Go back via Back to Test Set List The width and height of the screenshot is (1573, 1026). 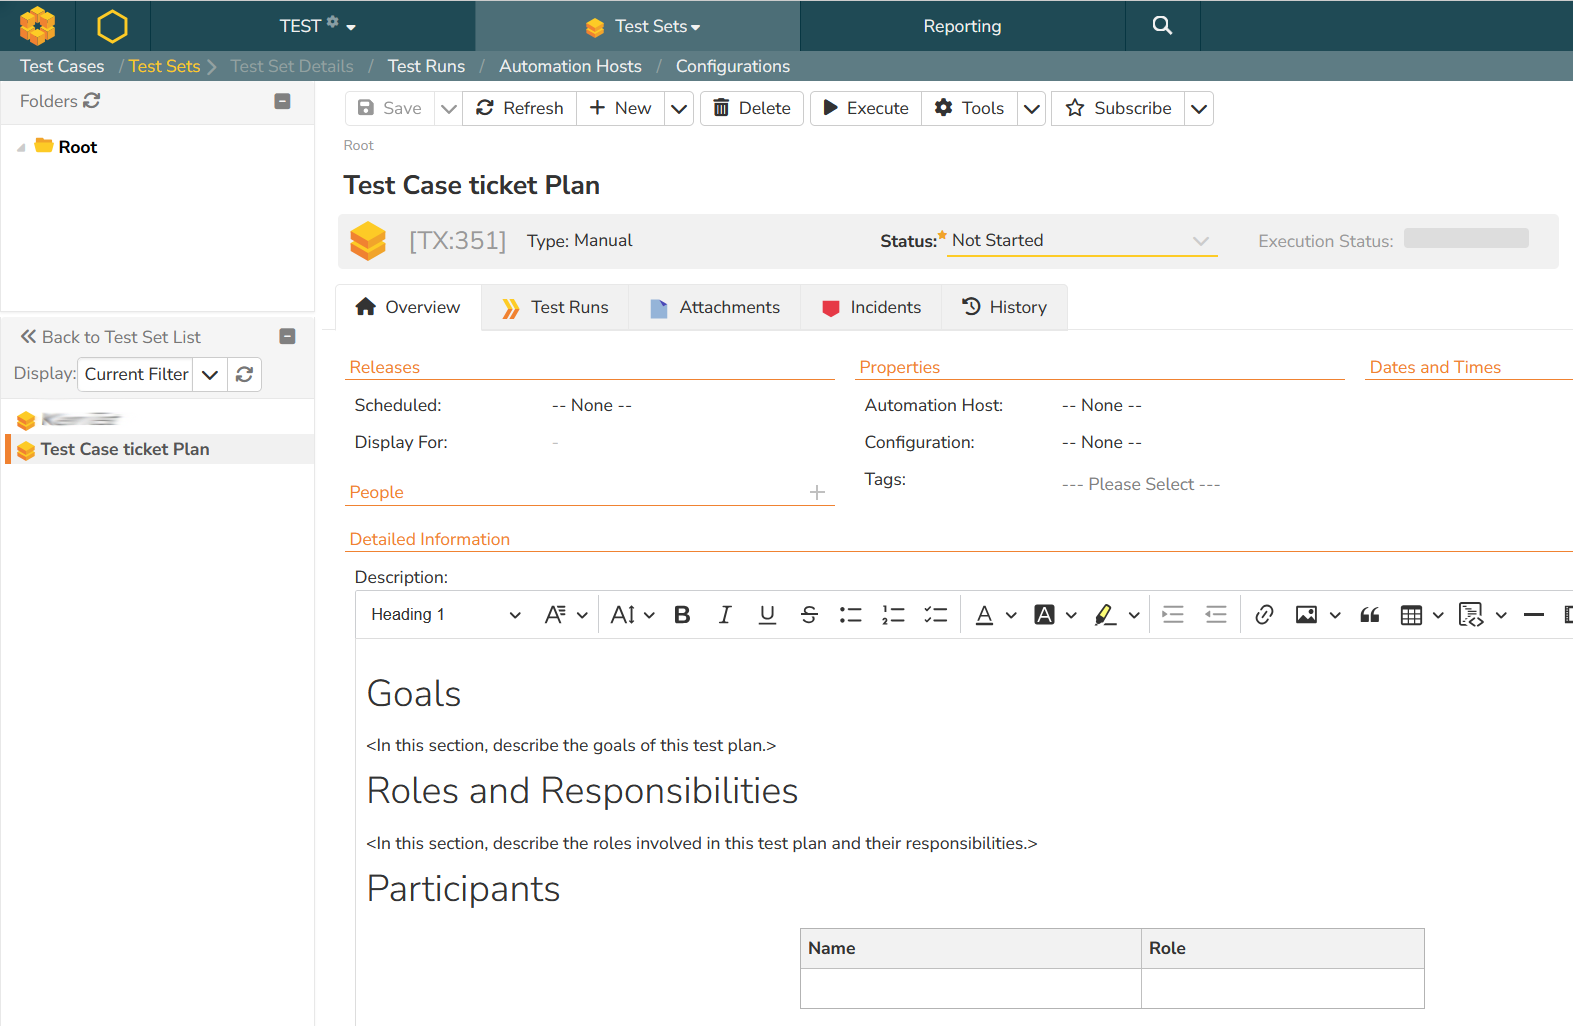pos(111,337)
